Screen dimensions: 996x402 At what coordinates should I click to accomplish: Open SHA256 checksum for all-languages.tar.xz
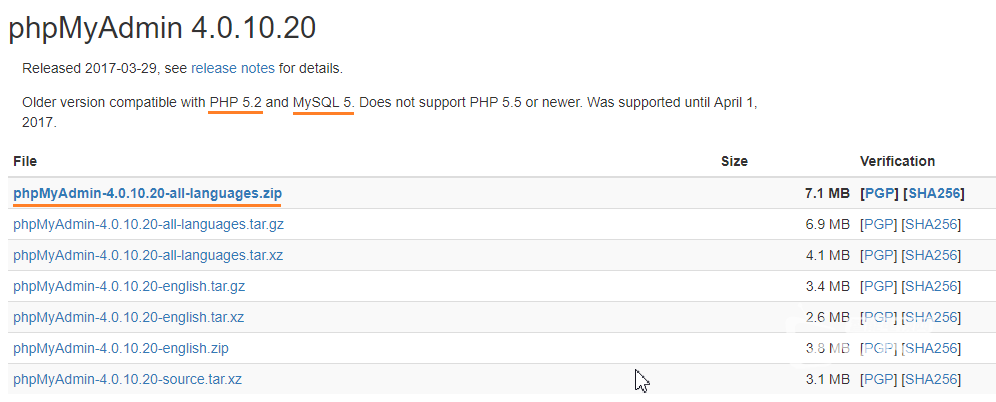pos(932,255)
